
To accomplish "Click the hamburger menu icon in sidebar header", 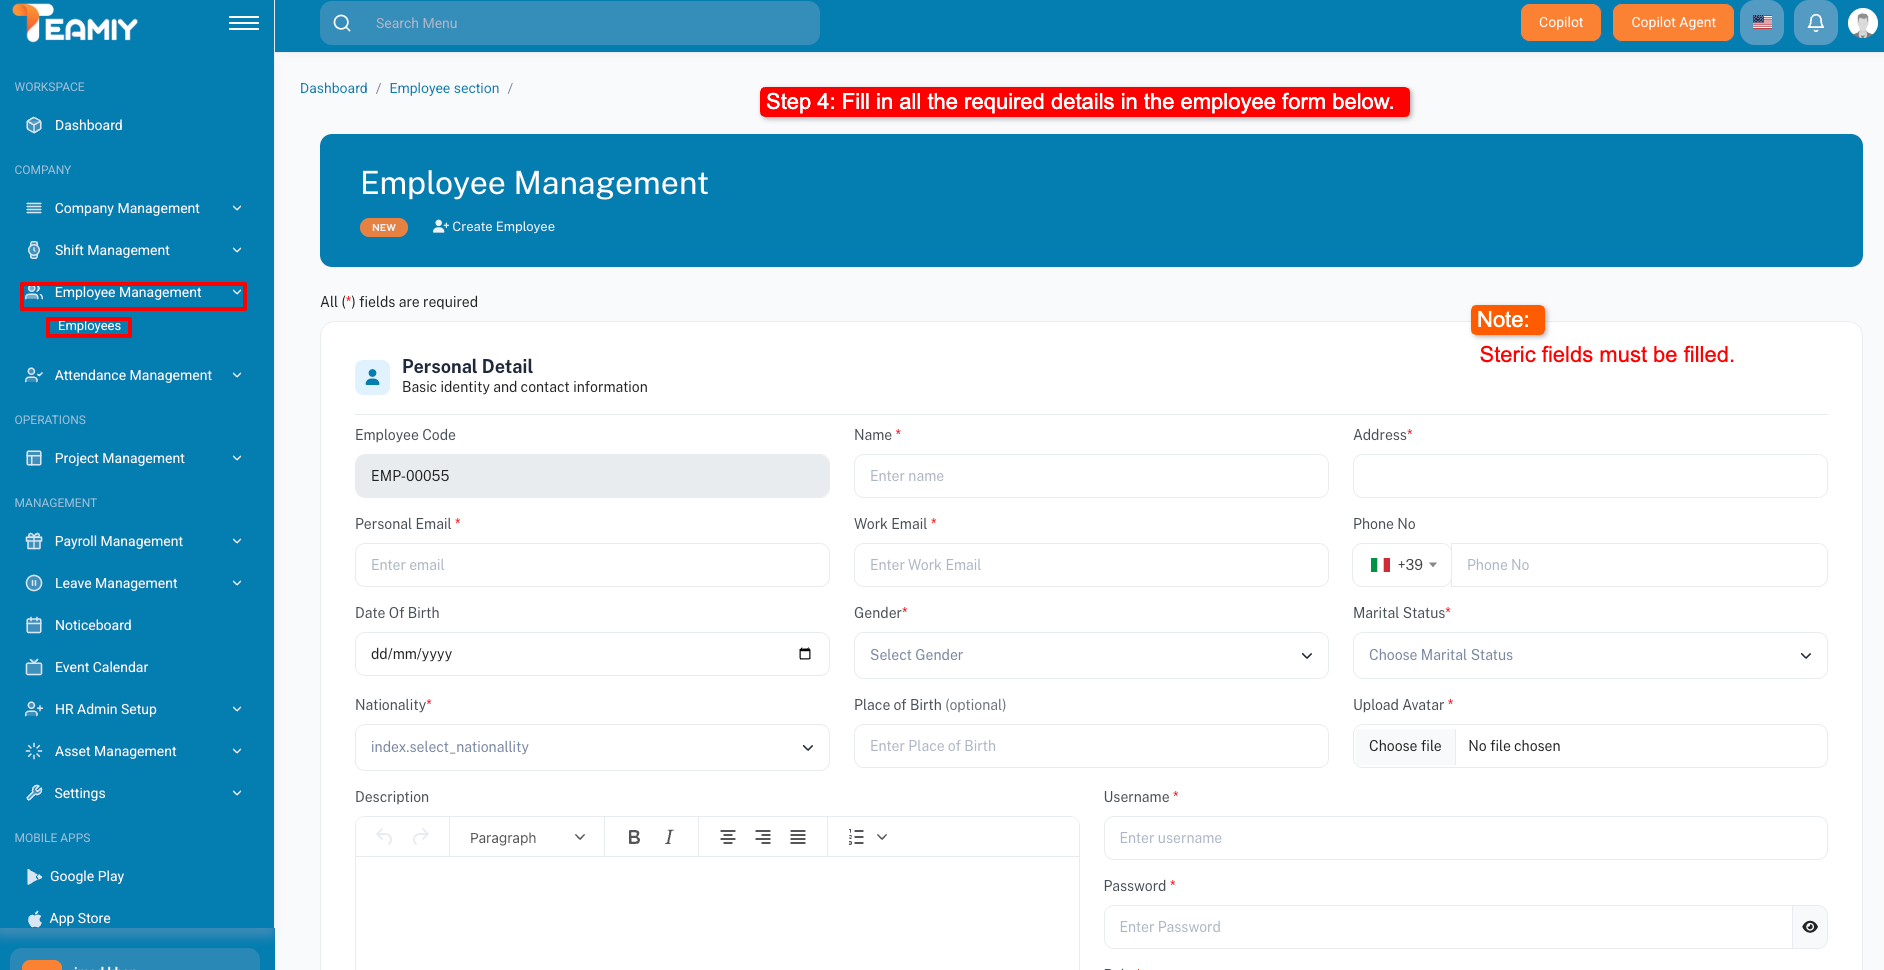I will point(243,23).
